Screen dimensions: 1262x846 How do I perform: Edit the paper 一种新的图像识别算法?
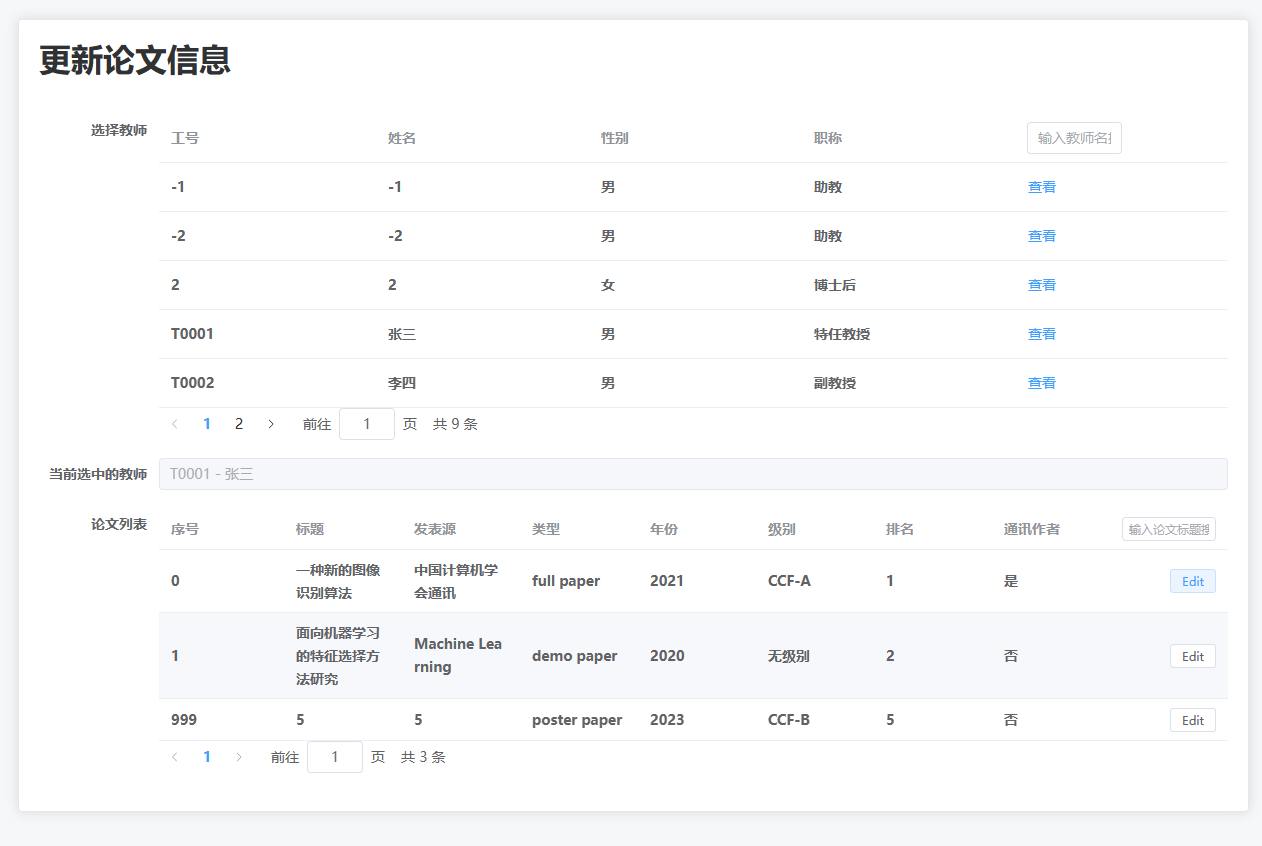pos(1192,580)
